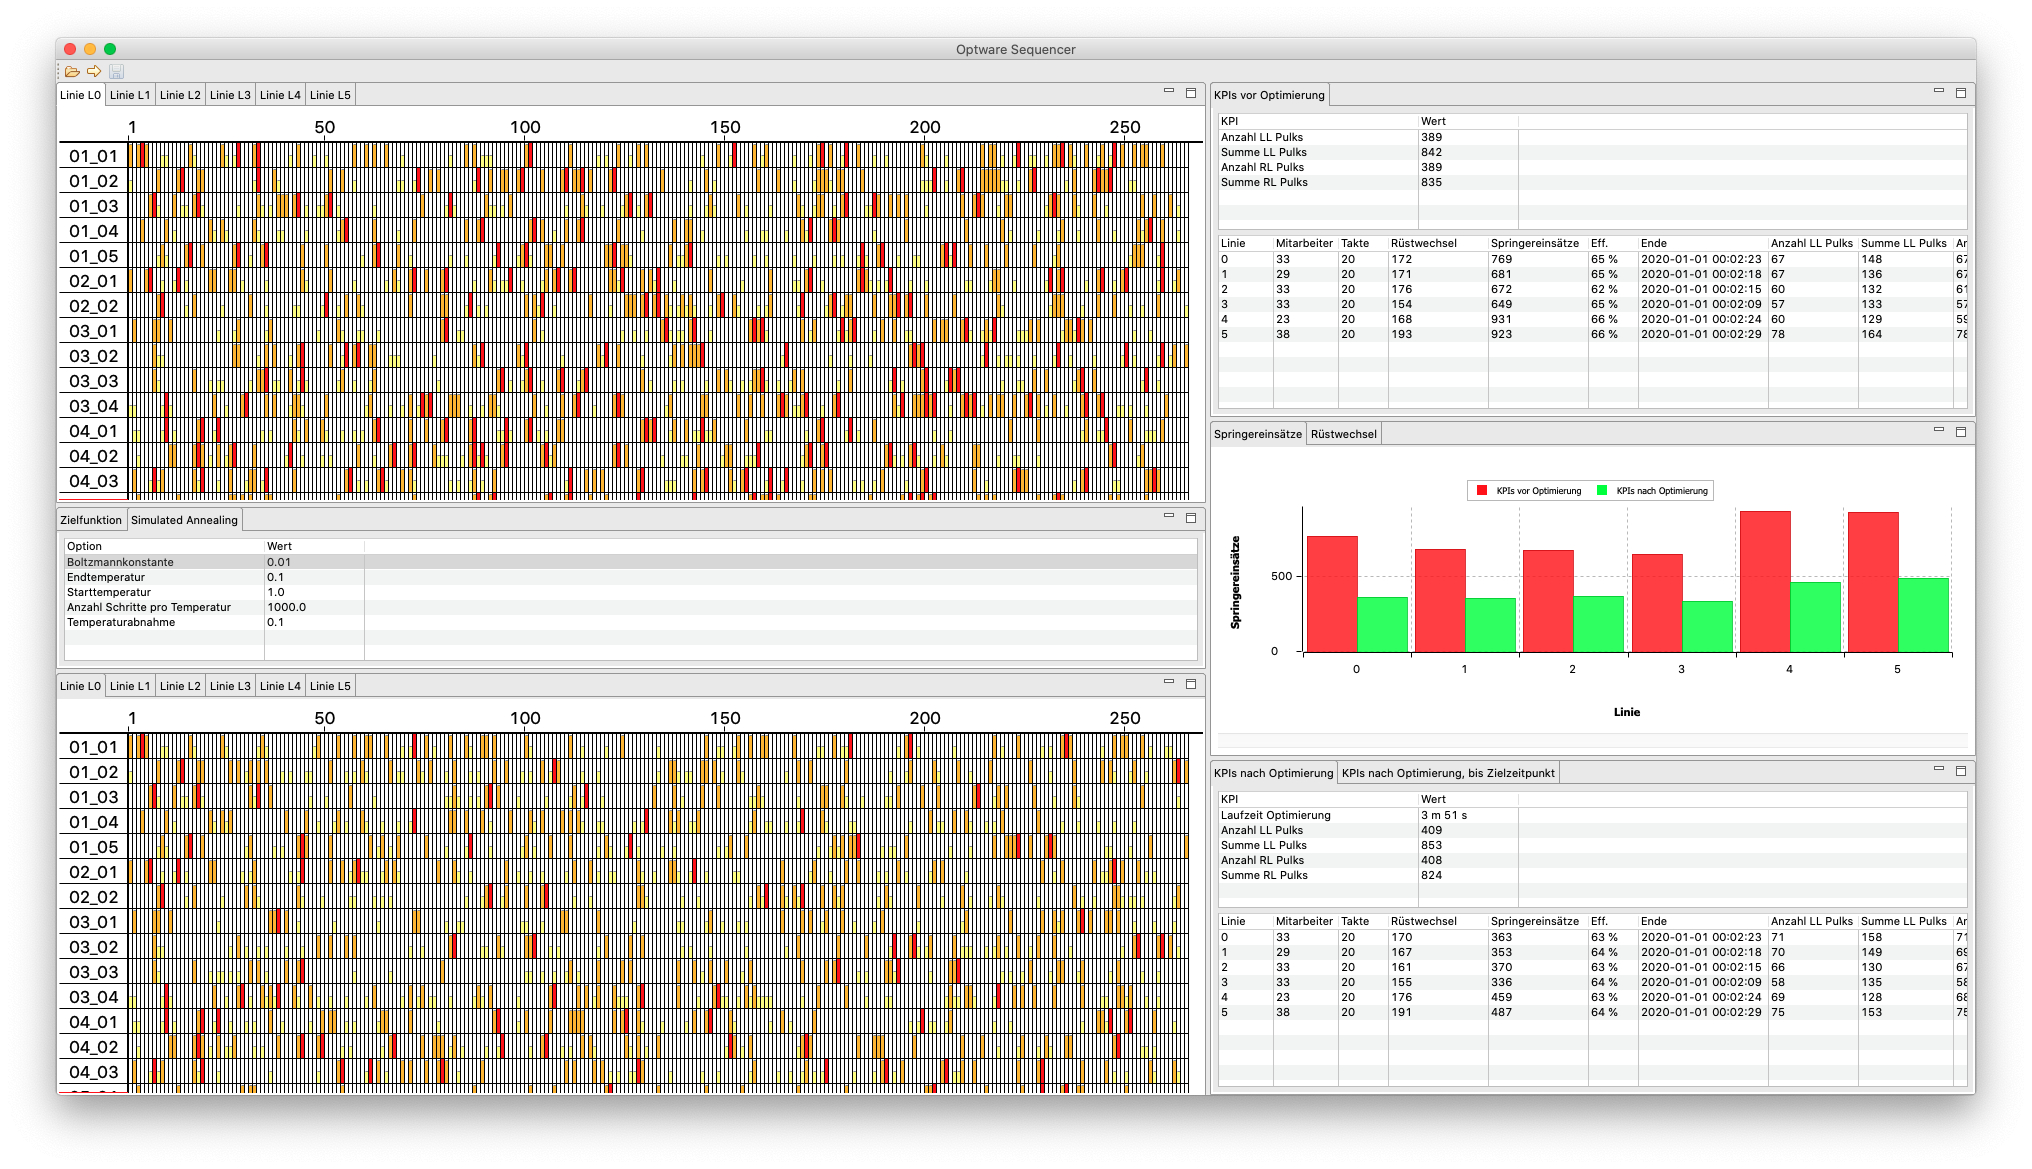
Task: Switch to Linie L3 tab in top panel
Action: click(230, 95)
